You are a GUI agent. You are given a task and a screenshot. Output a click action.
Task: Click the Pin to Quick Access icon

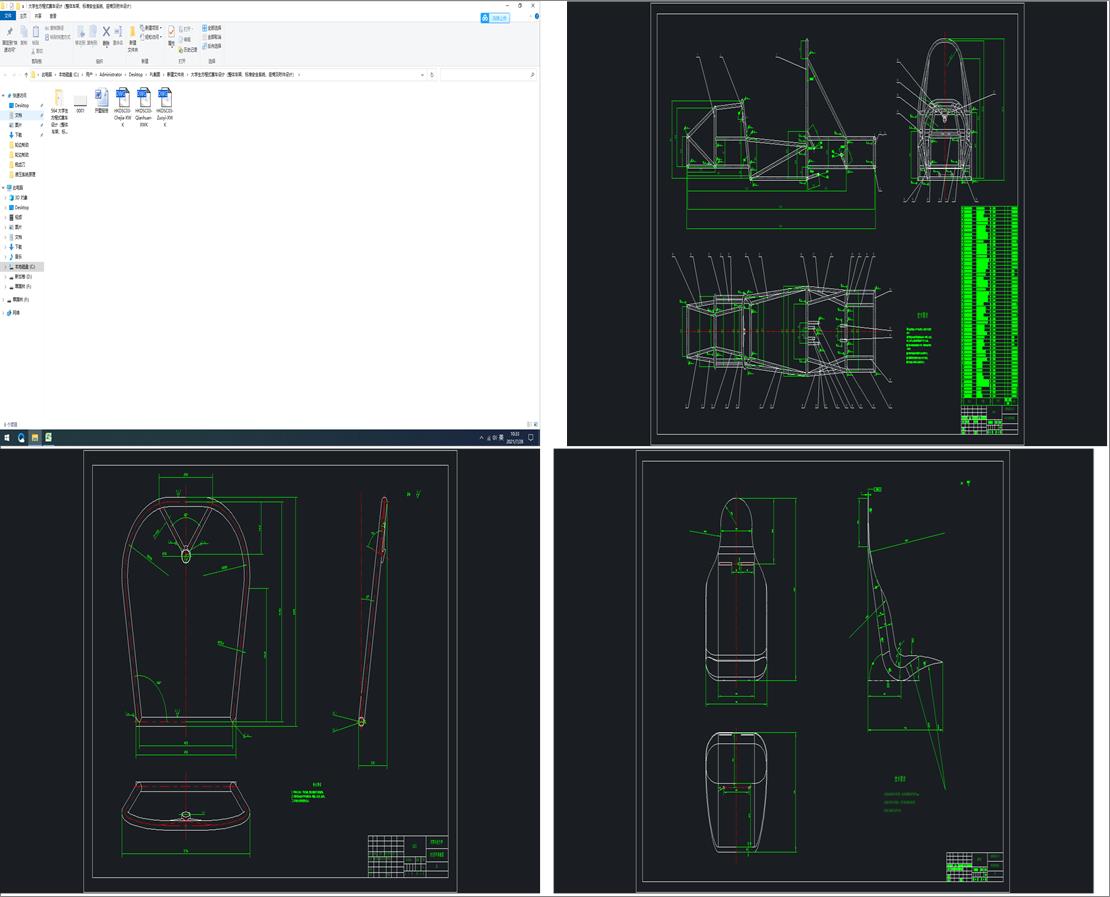click(8, 32)
